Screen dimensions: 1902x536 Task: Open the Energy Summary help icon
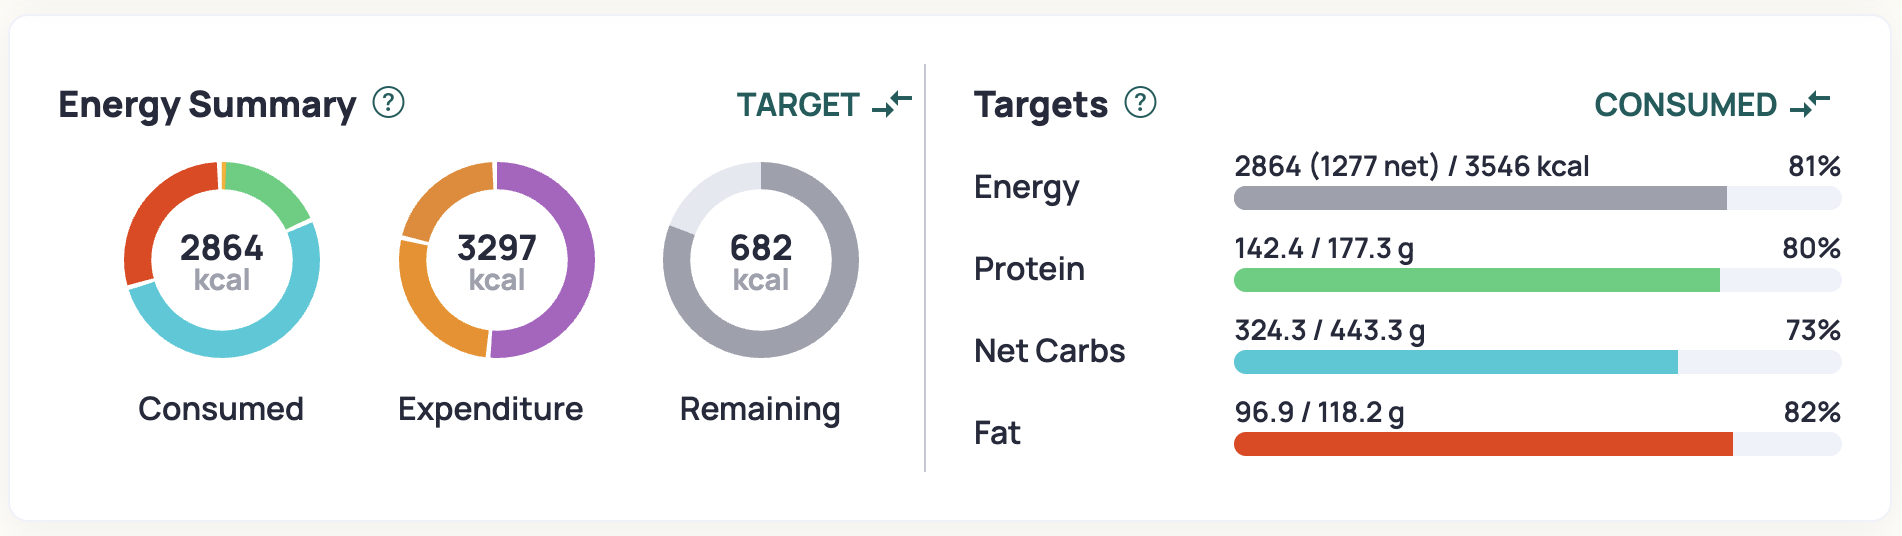[x=388, y=102]
